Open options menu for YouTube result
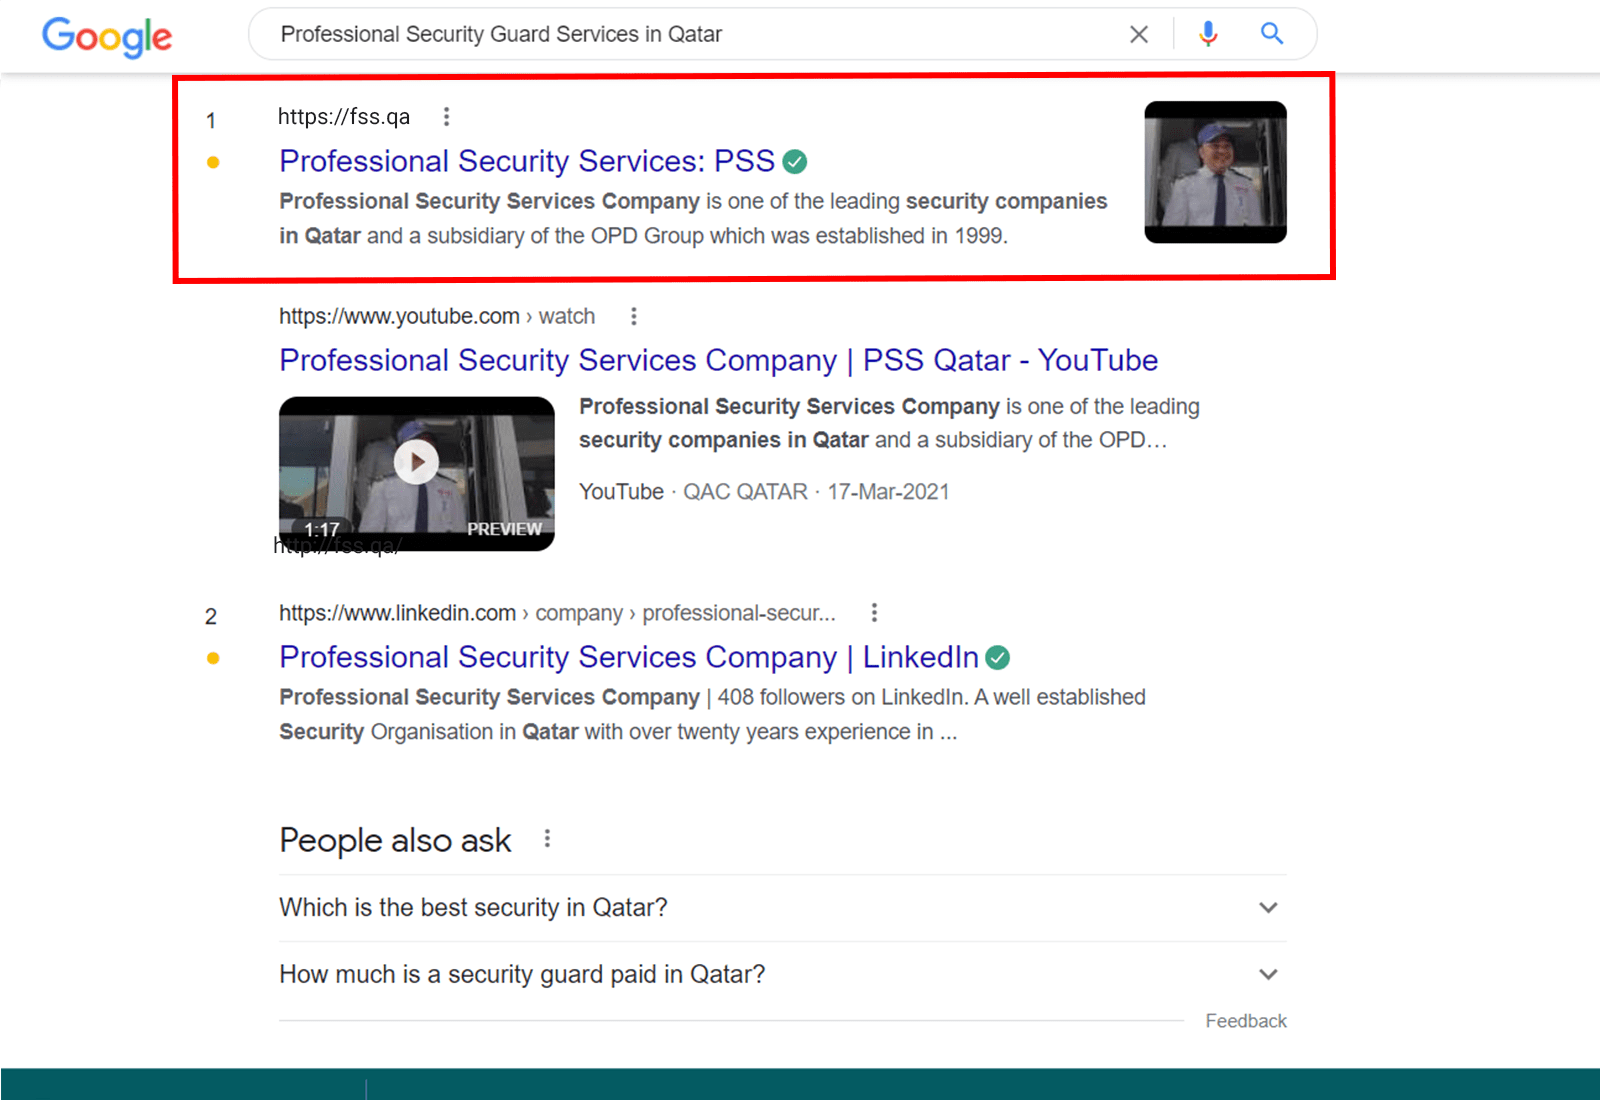The image size is (1600, 1100). pyautogui.click(x=633, y=317)
